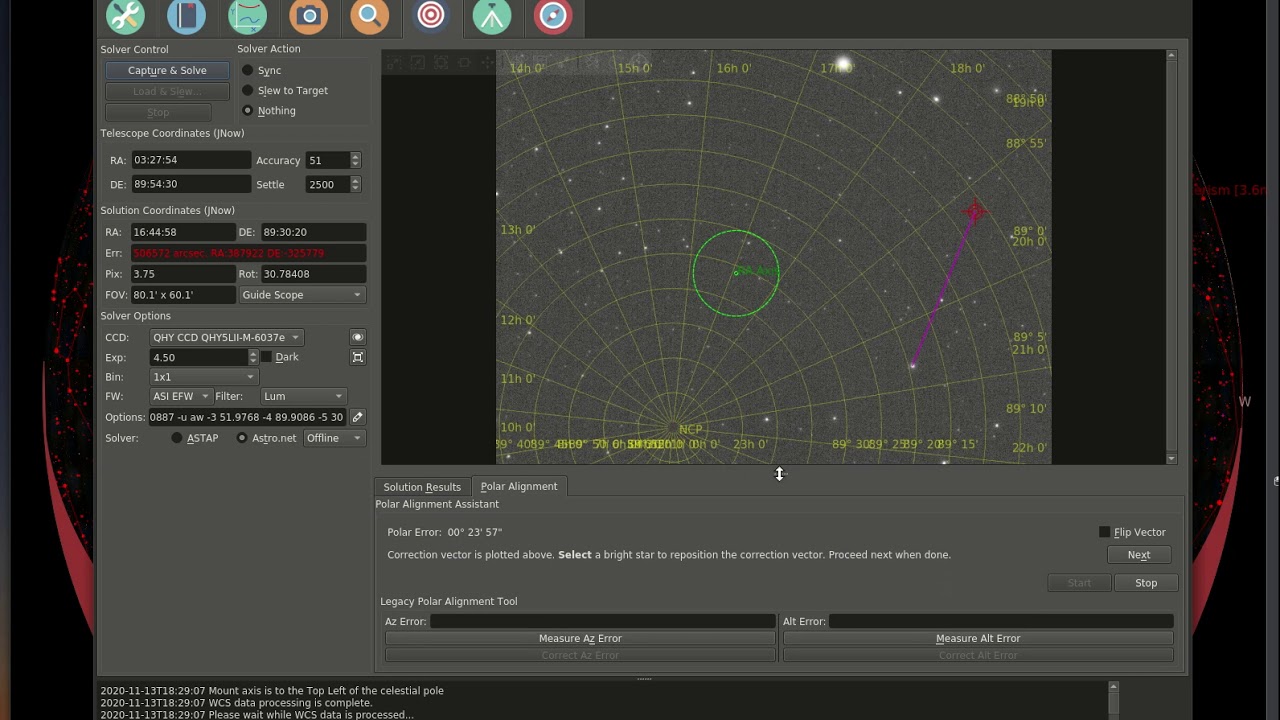Click the image view scrollbar down arrow
This screenshot has height=720, width=1280.
[1171, 458]
